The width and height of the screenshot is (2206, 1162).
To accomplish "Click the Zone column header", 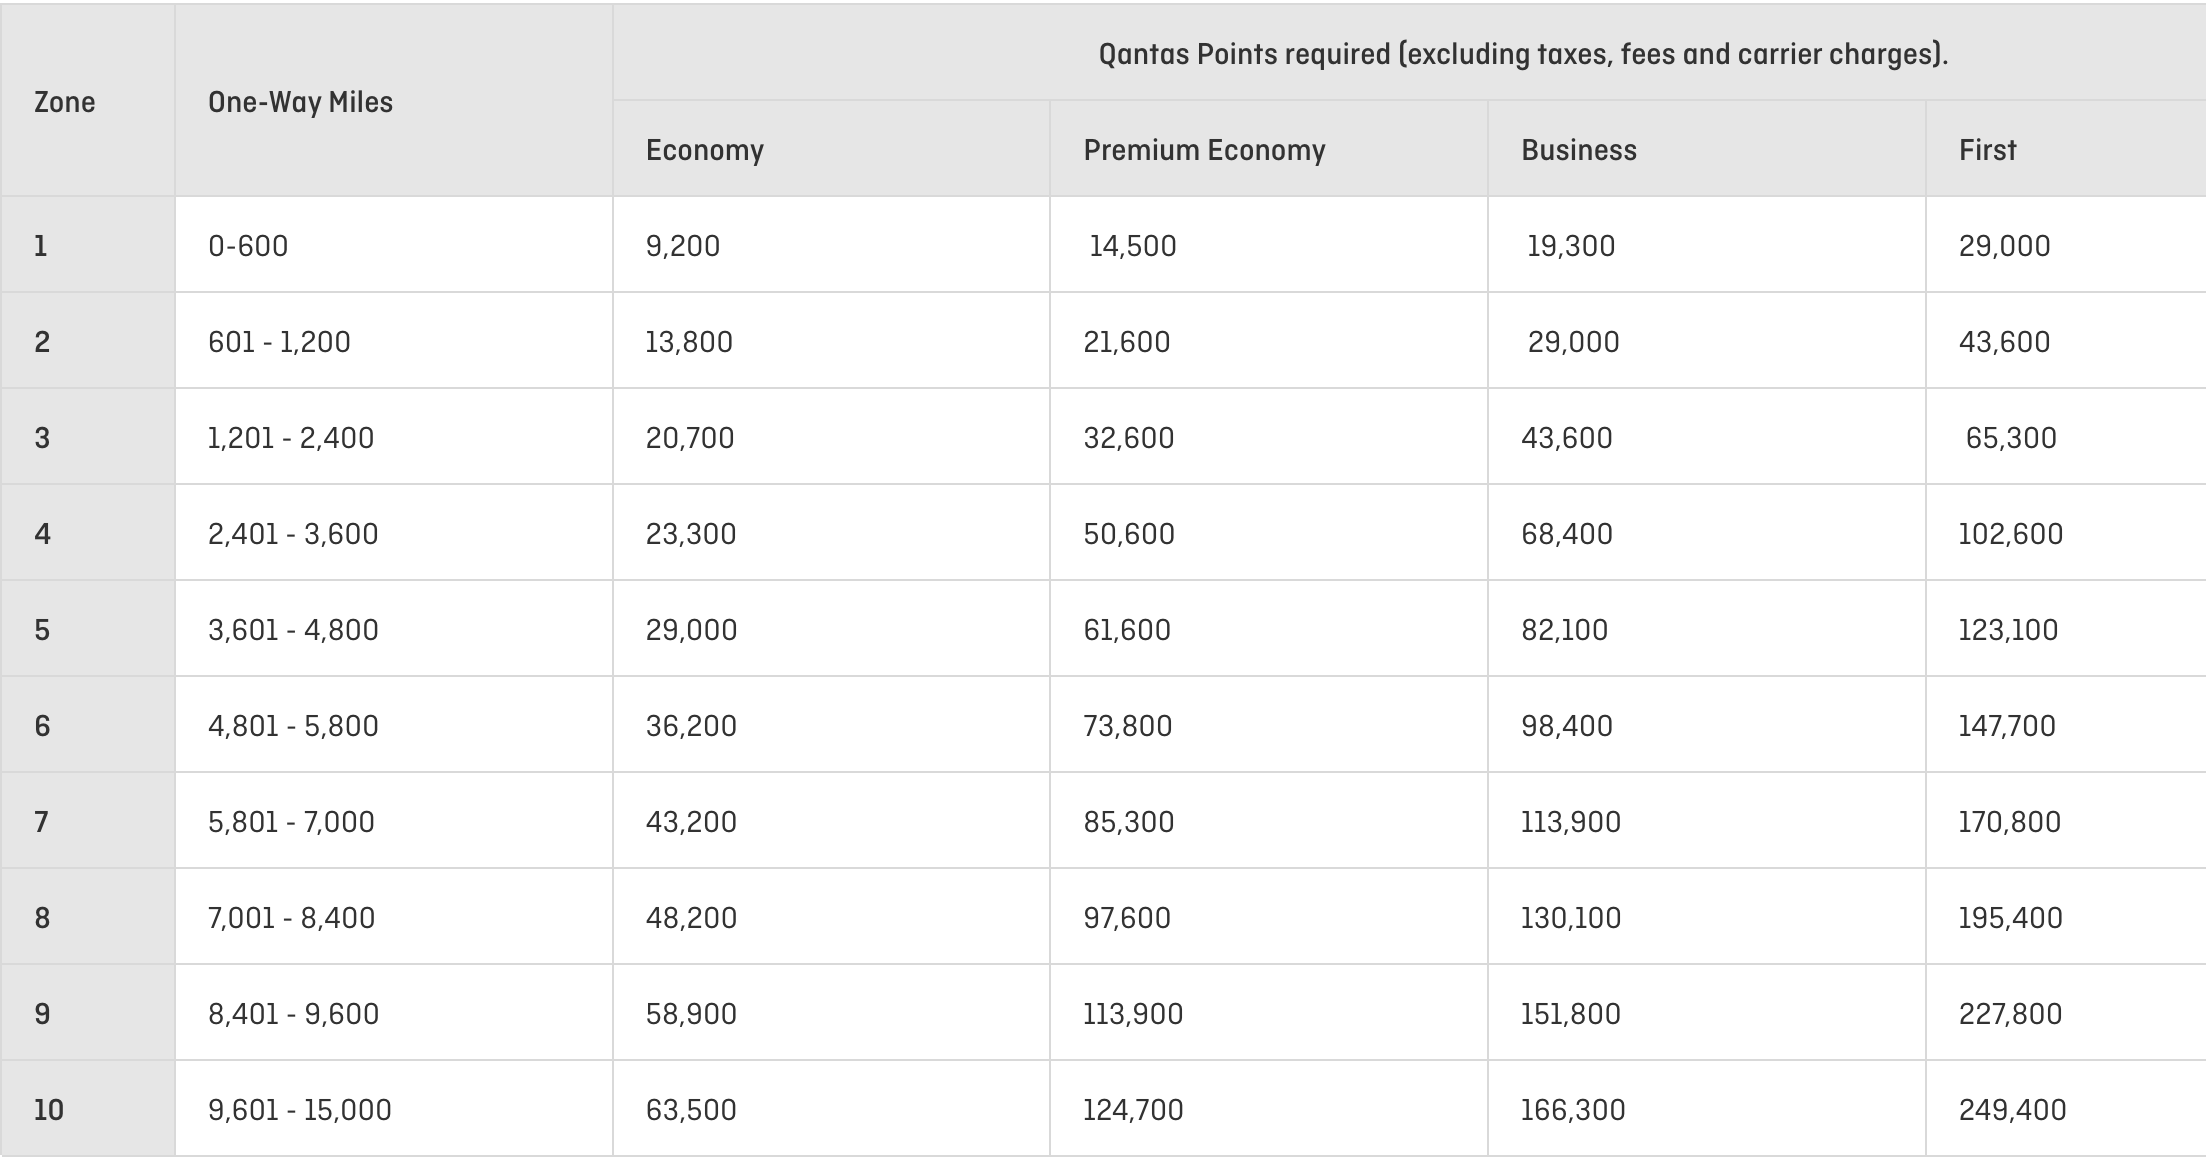I will [x=65, y=102].
